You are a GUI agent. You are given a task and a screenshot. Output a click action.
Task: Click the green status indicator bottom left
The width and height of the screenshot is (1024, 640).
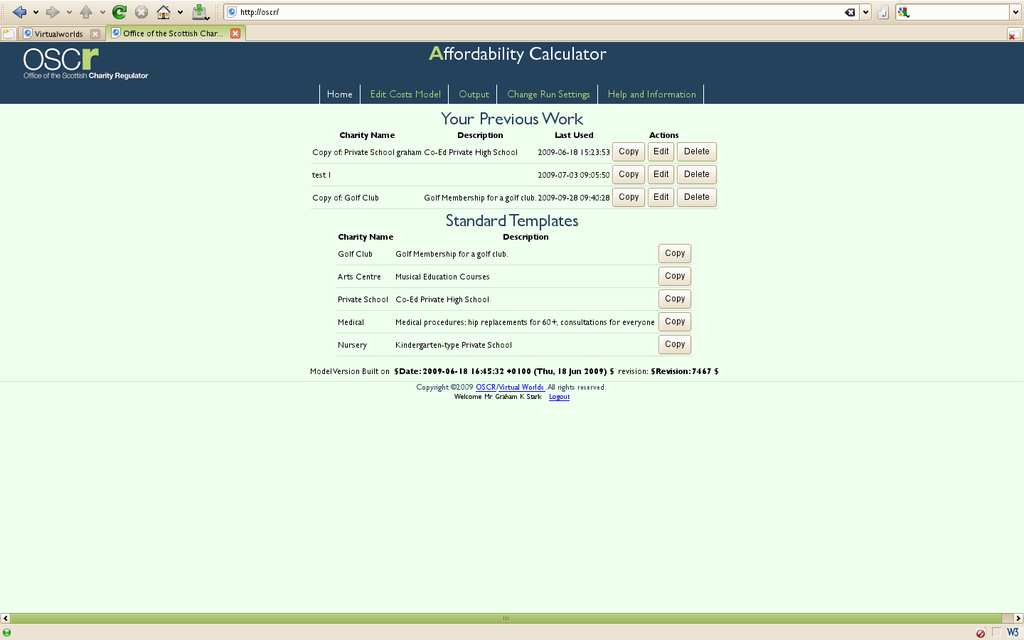tap(8, 632)
